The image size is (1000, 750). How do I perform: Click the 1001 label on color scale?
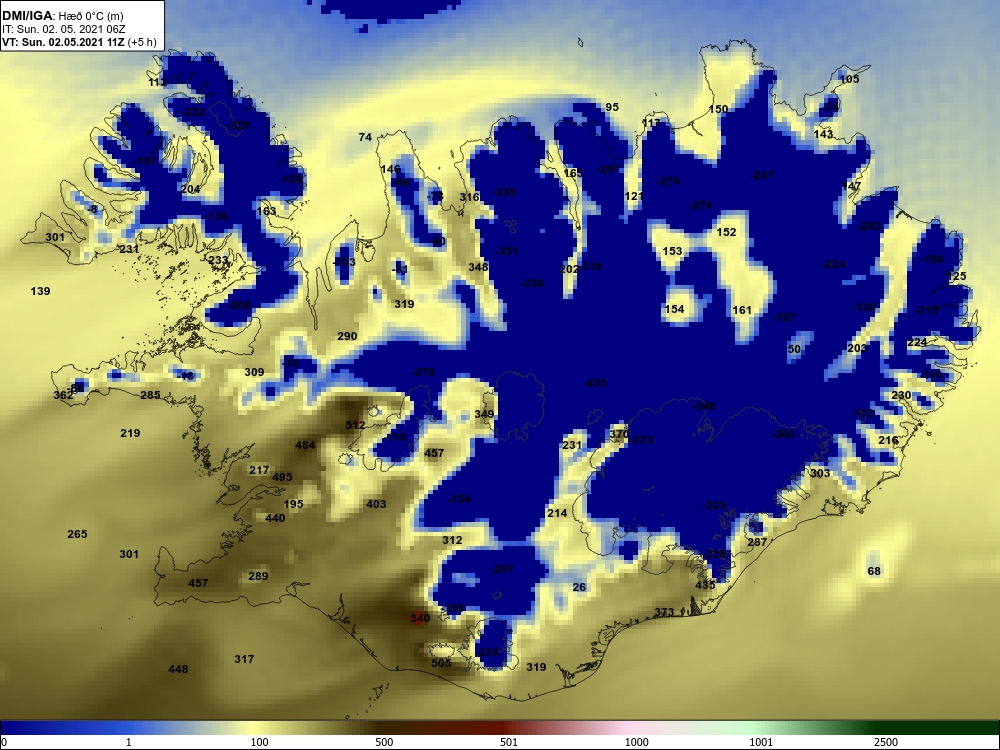pos(761,742)
